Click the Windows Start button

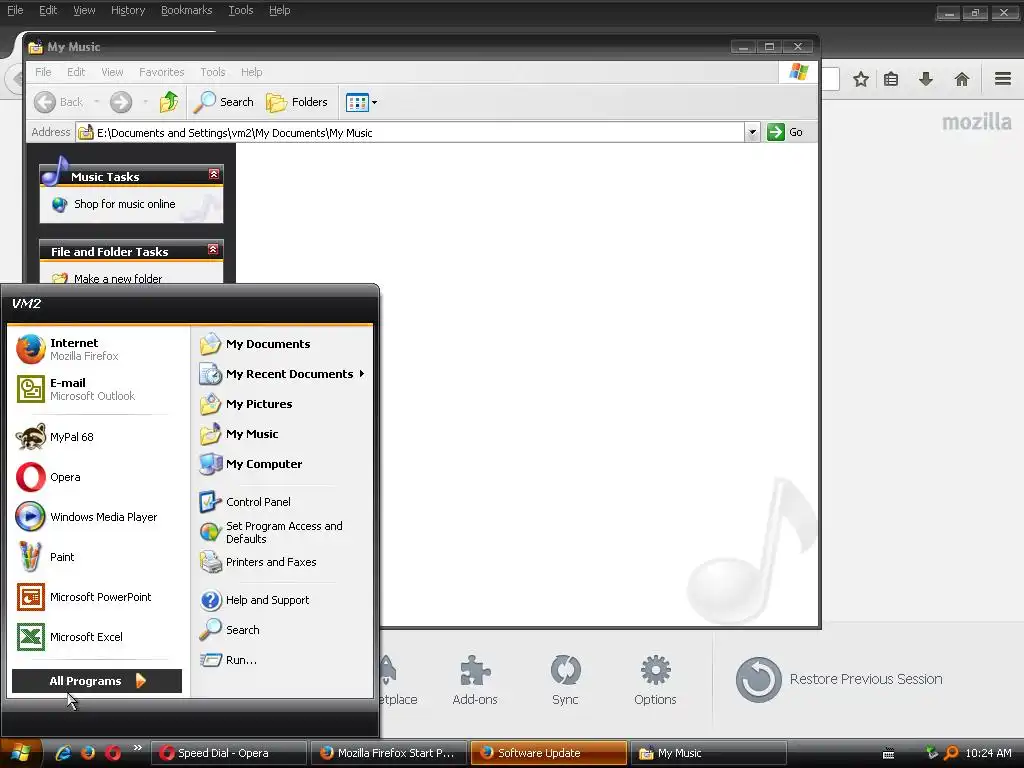pyautogui.click(x=21, y=752)
